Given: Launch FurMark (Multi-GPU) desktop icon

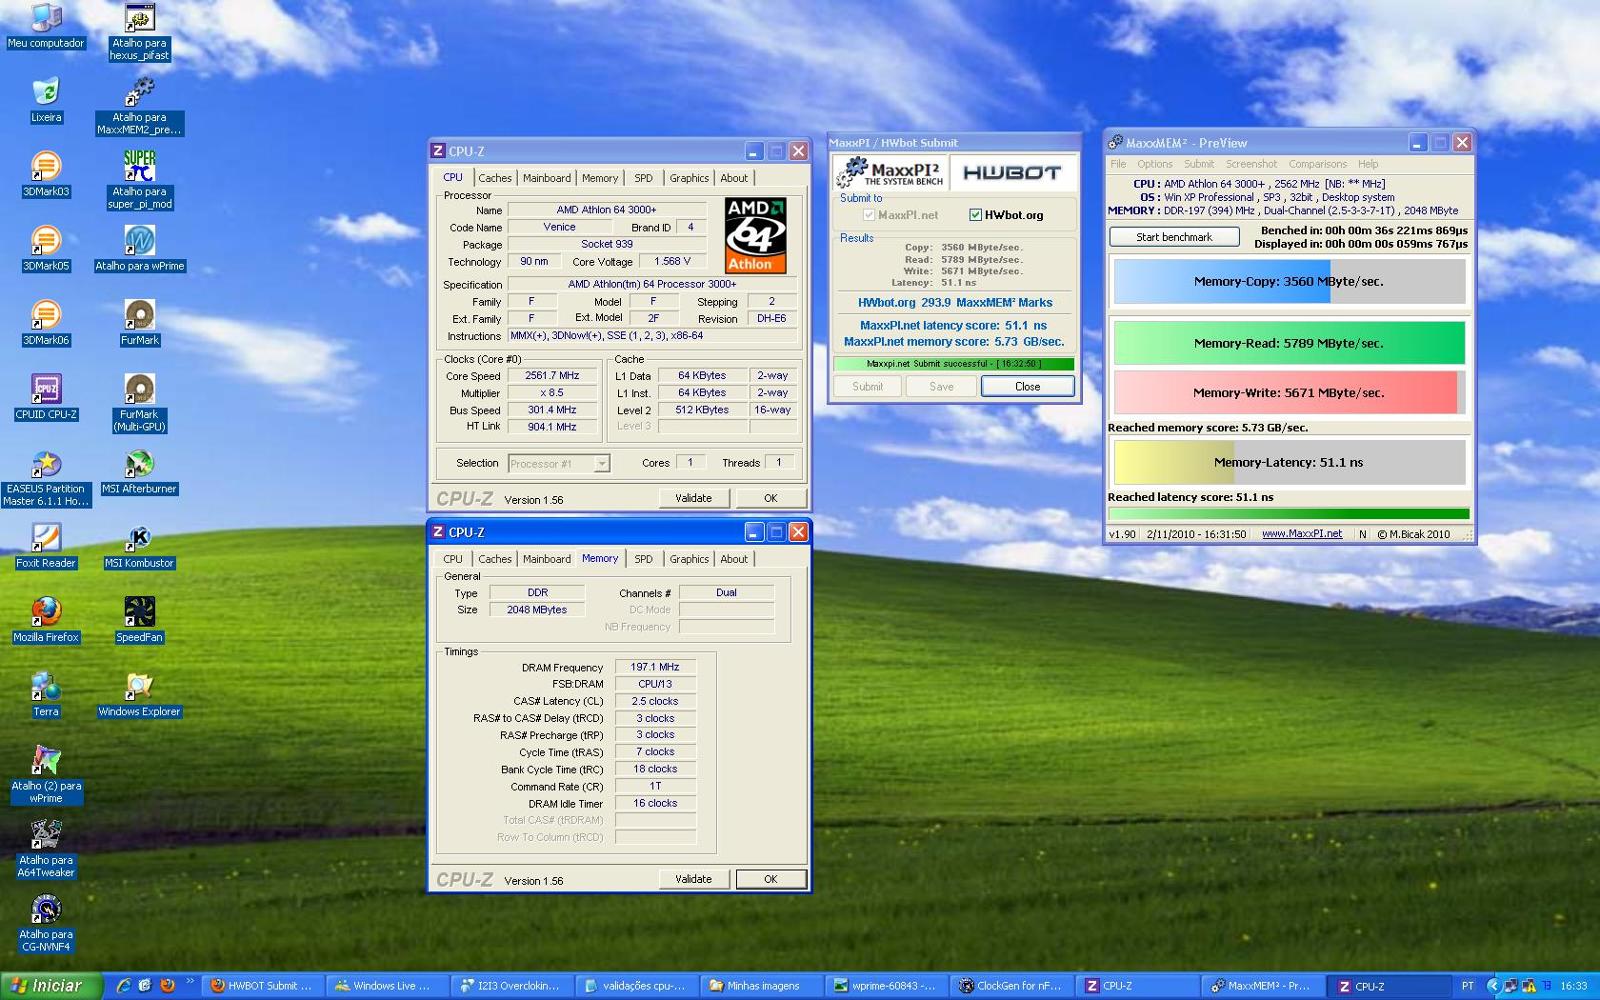Looking at the screenshot, I should point(139,404).
